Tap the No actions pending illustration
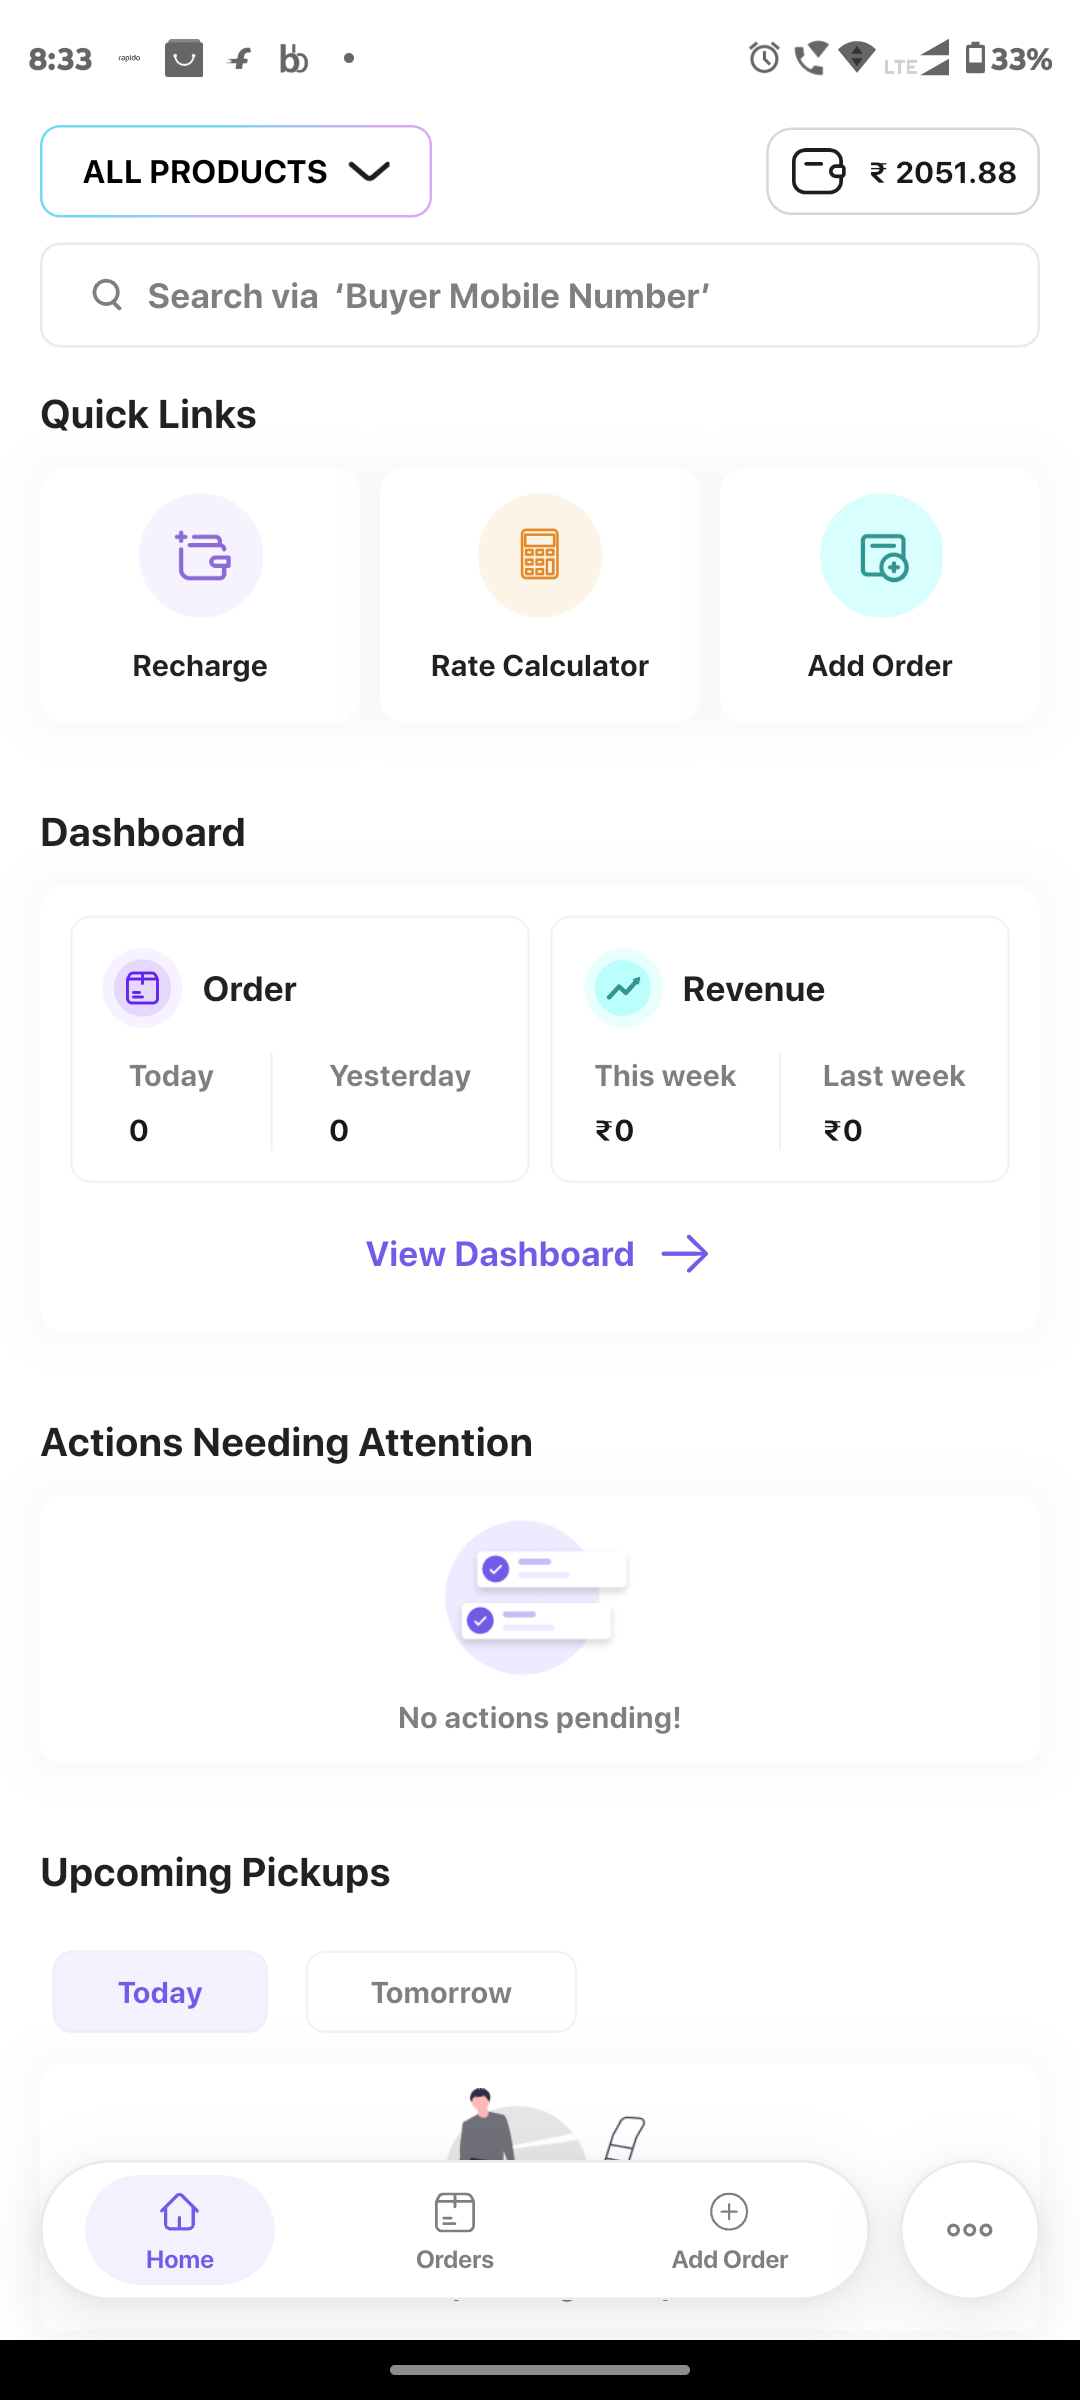 [538, 1597]
